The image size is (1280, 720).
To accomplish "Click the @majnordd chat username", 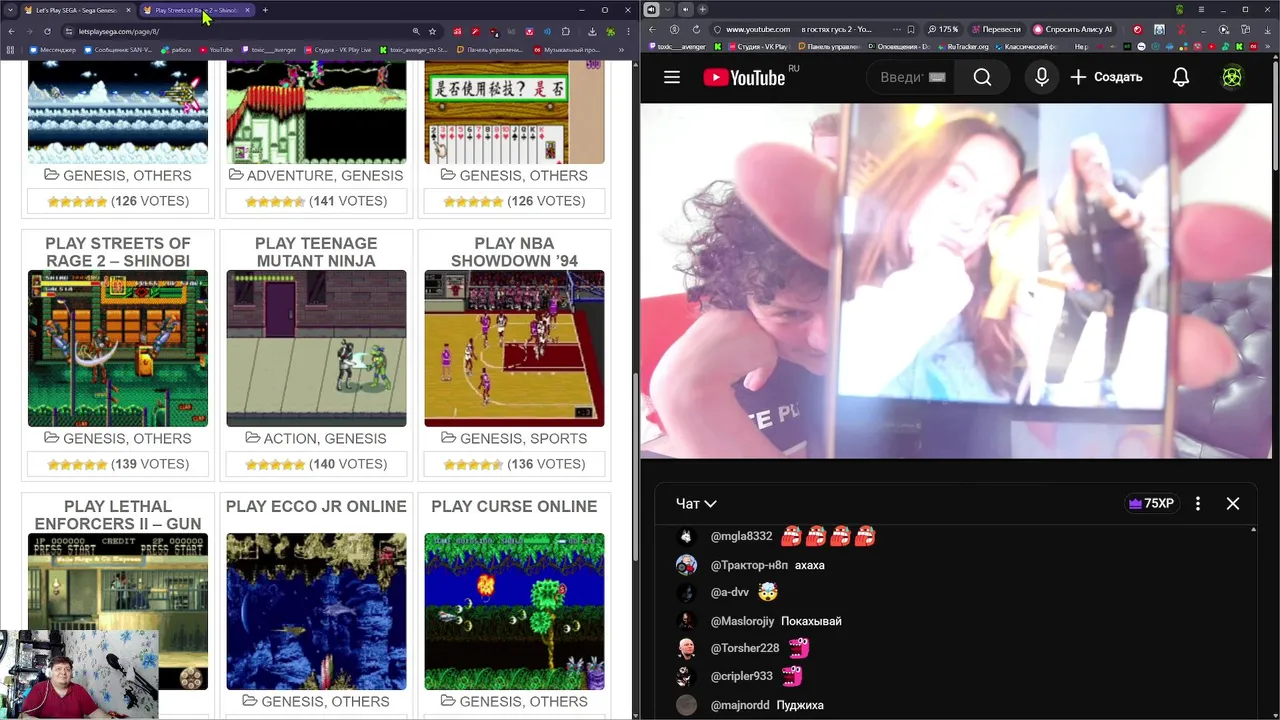I will tap(740, 705).
